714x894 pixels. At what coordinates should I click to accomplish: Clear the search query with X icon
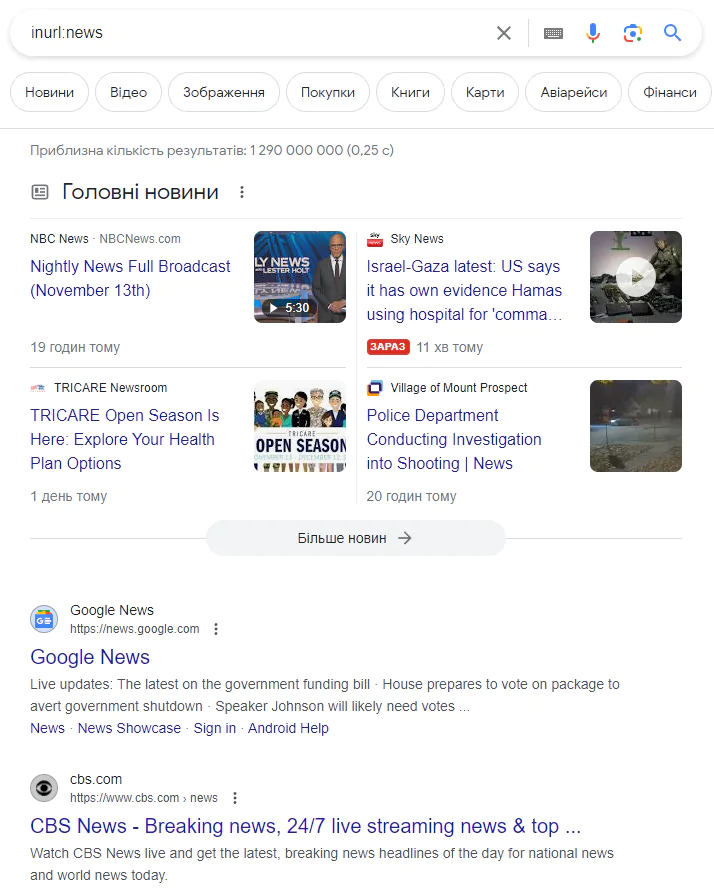504,33
